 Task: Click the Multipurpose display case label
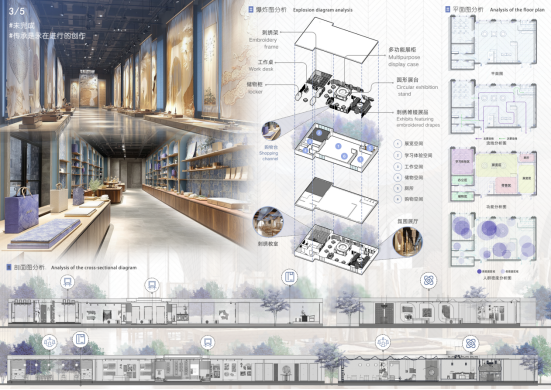pyautogui.click(x=404, y=60)
